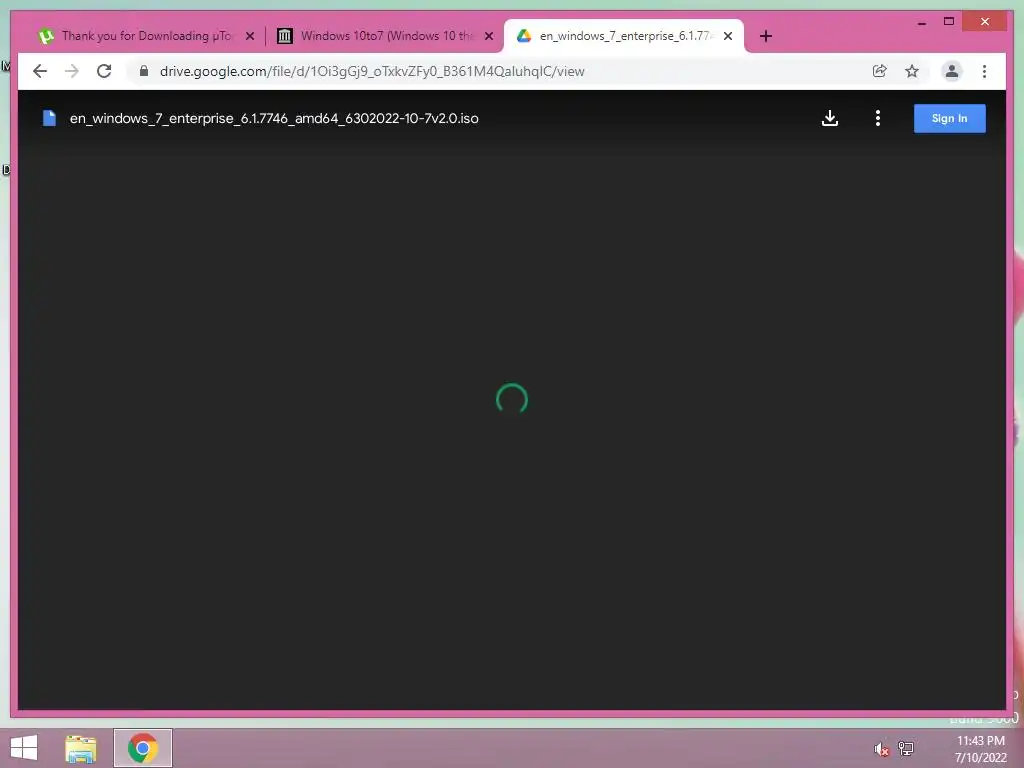
Task: Close the Google Drive tab
Action: coord(728,36)
